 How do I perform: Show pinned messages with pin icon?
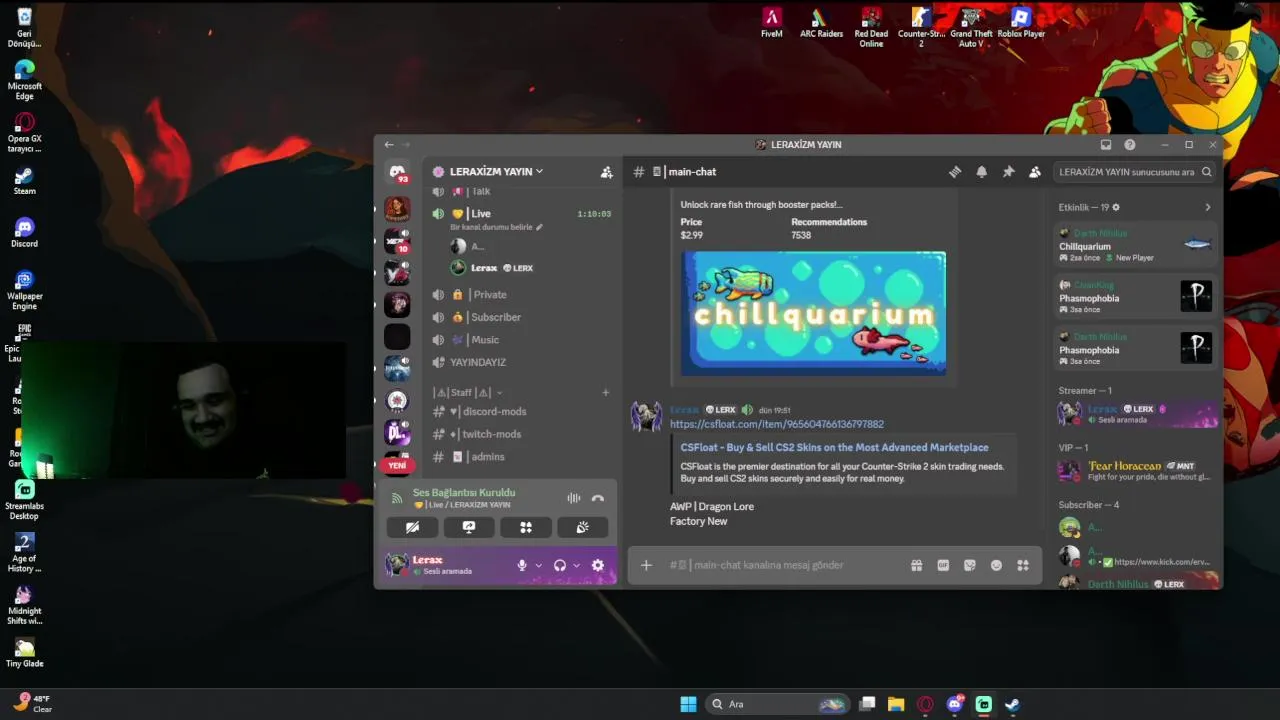1008,172
